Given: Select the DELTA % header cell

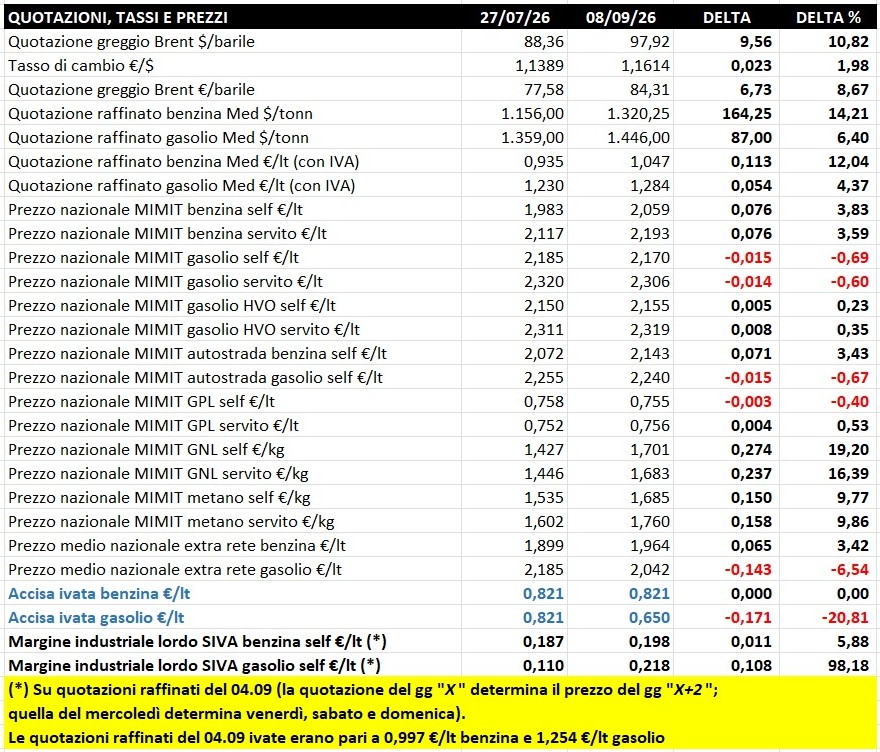Looking at the screenshot, I should coord(828,17).
